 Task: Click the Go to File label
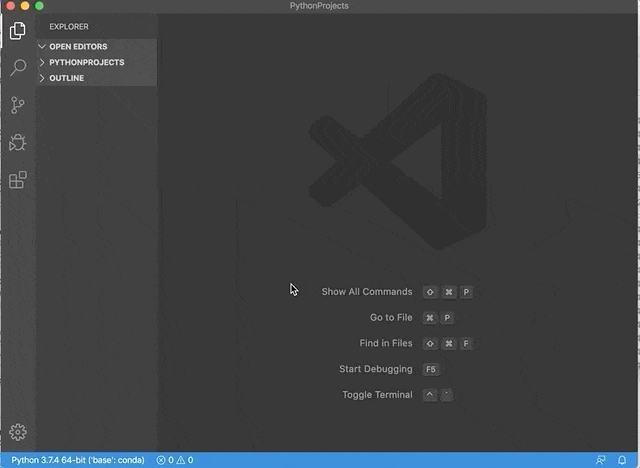tap(391, 317)
